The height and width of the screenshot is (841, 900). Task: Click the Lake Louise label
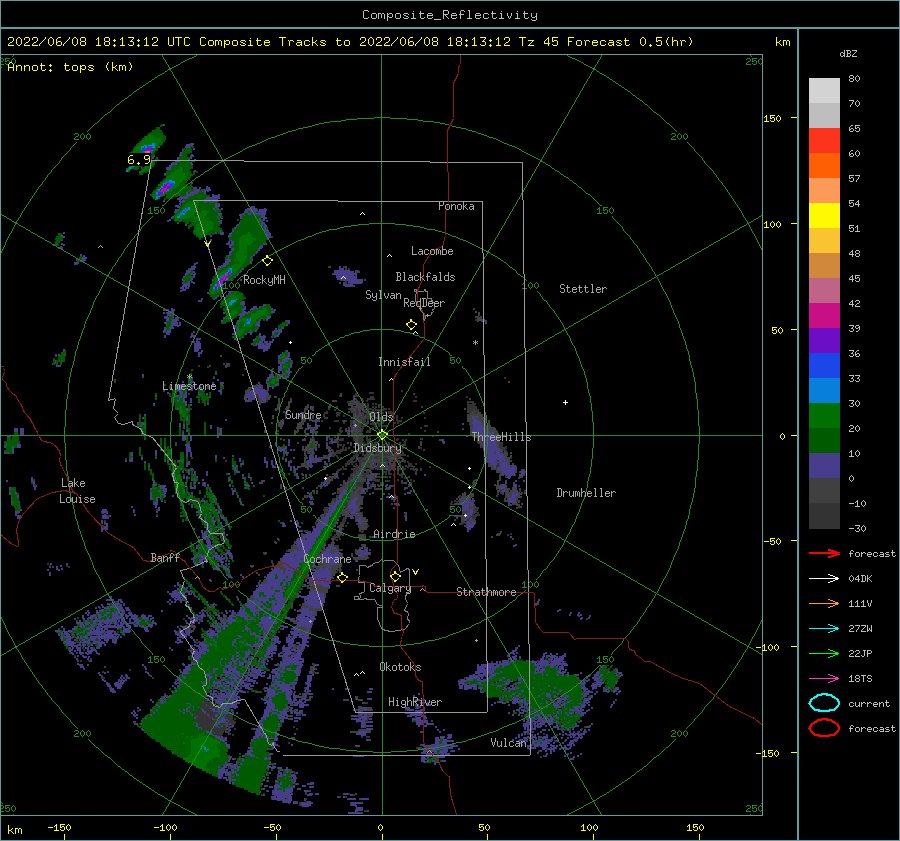pyautogui.click(x=77, y=491)
